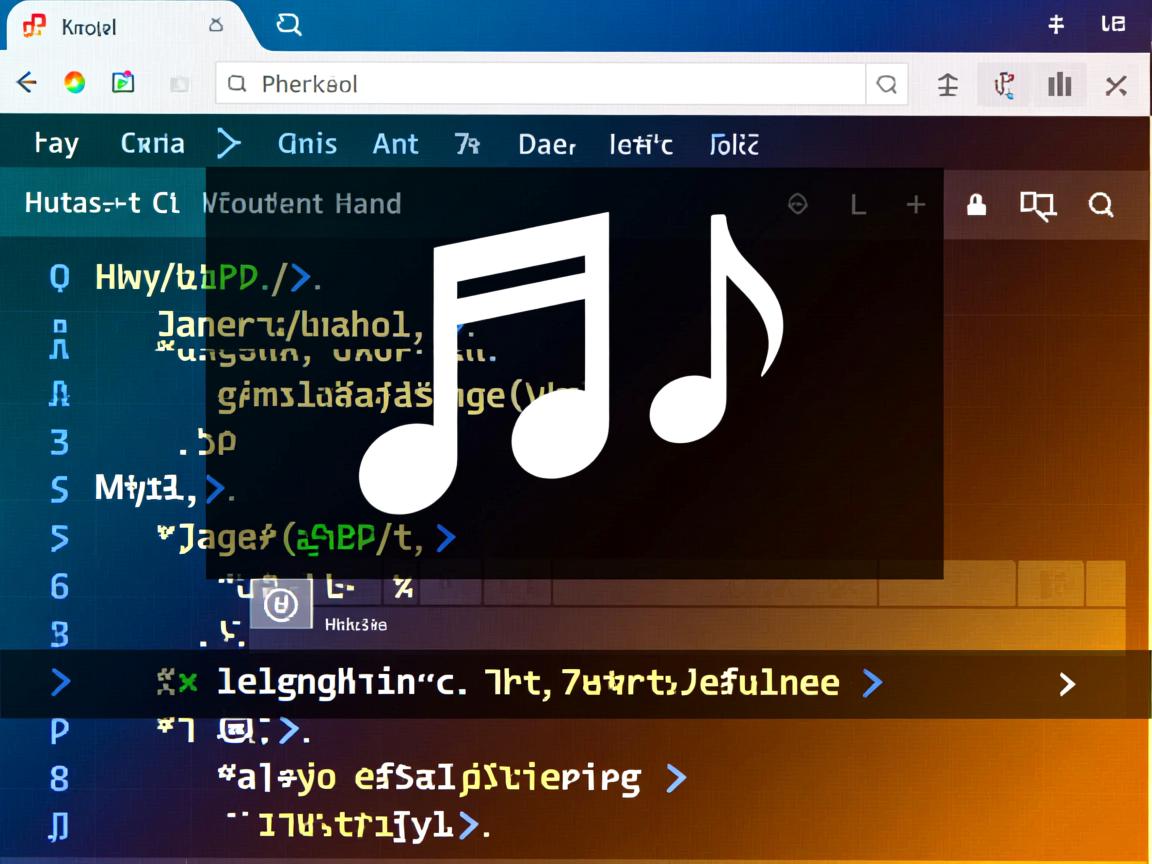Image resolution: width=1152 pixels, height=864 pixels.
Task: Open the Daer menu
Action: pos(547,145)
